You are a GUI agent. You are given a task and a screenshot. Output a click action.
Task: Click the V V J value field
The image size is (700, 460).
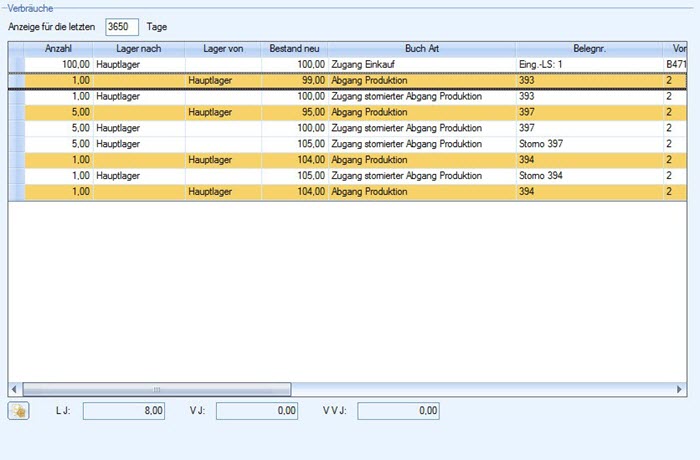[398, 411]
